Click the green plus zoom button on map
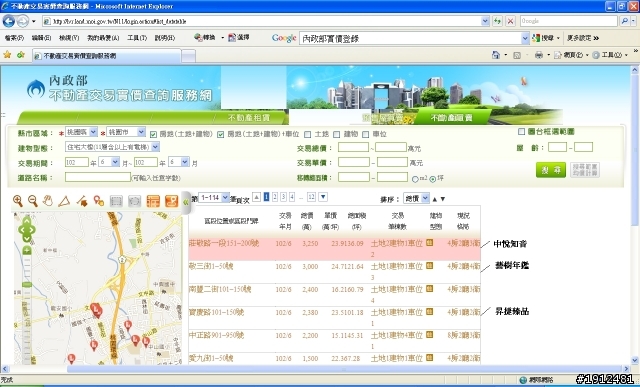640x387 pixels. pos(27,251)
